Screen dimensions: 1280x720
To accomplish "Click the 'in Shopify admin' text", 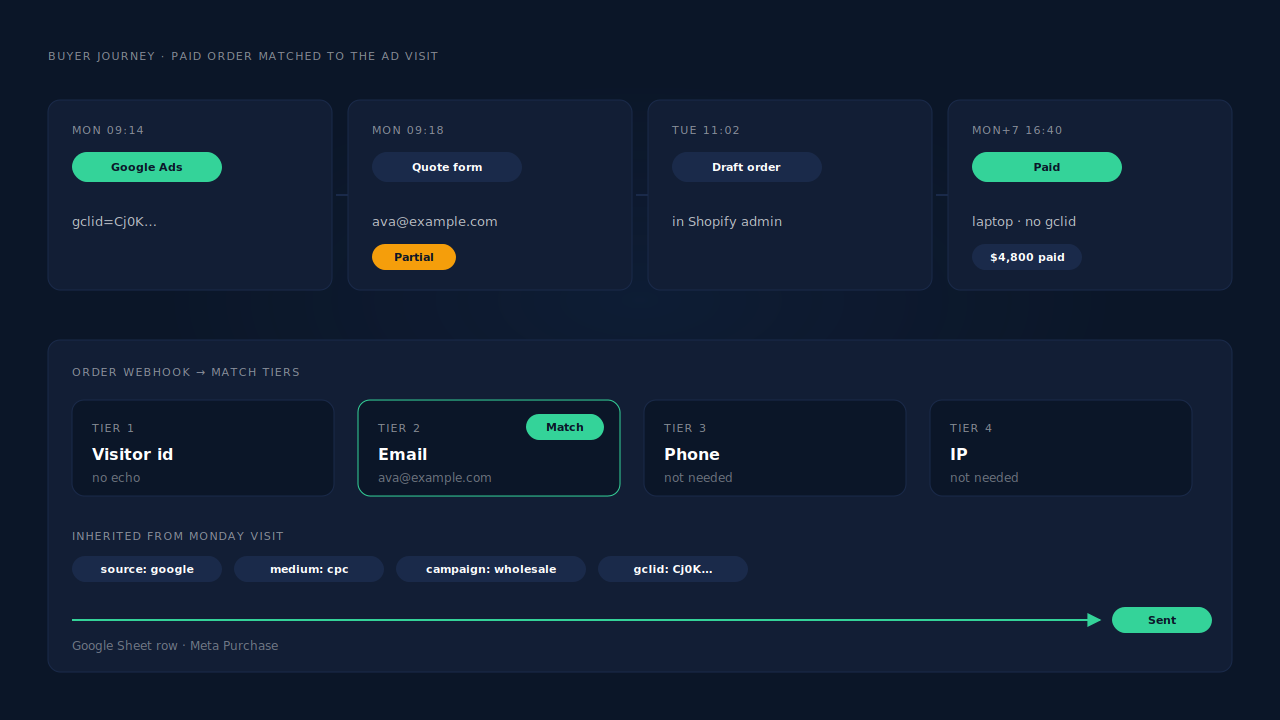I will tap(727, 222).
